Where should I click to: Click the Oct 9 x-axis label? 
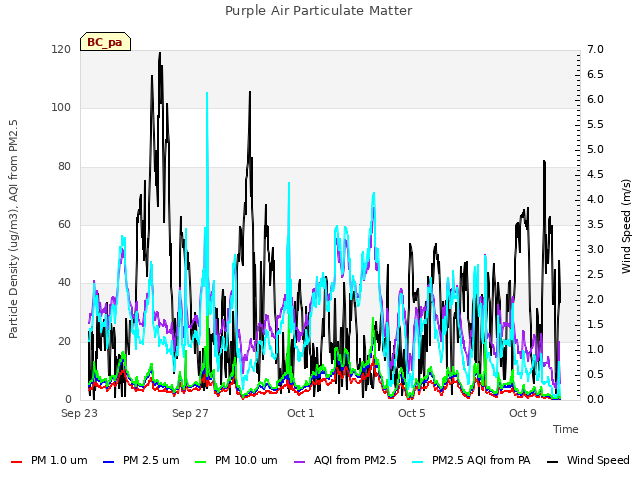[523, 413]
